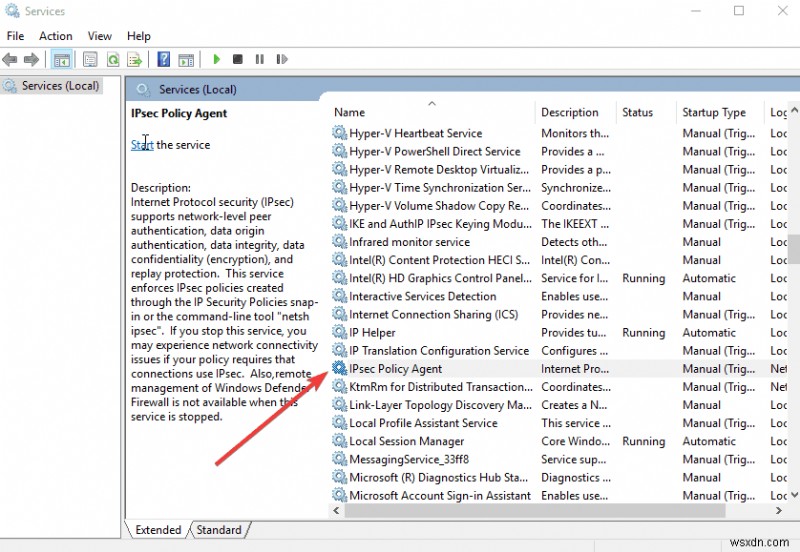Click gear icon of IP Translation Configuration Service

pos(339,350)
